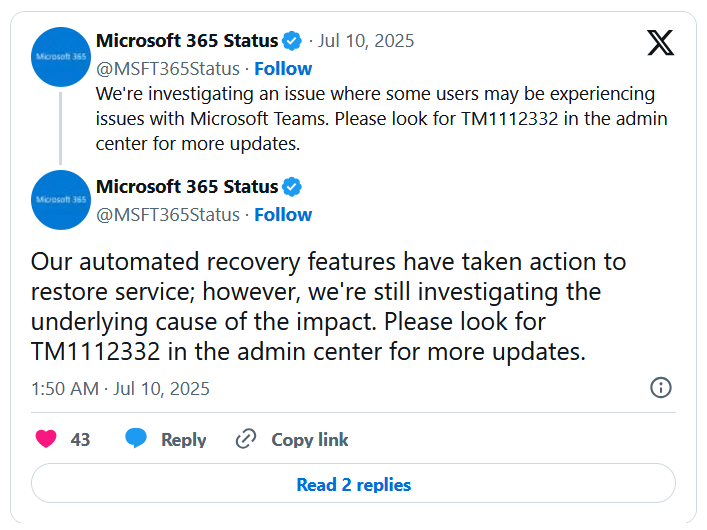Click the @MSFT365Status handle in first tweet
The image size is (707, 530).
tap(168, 69)
